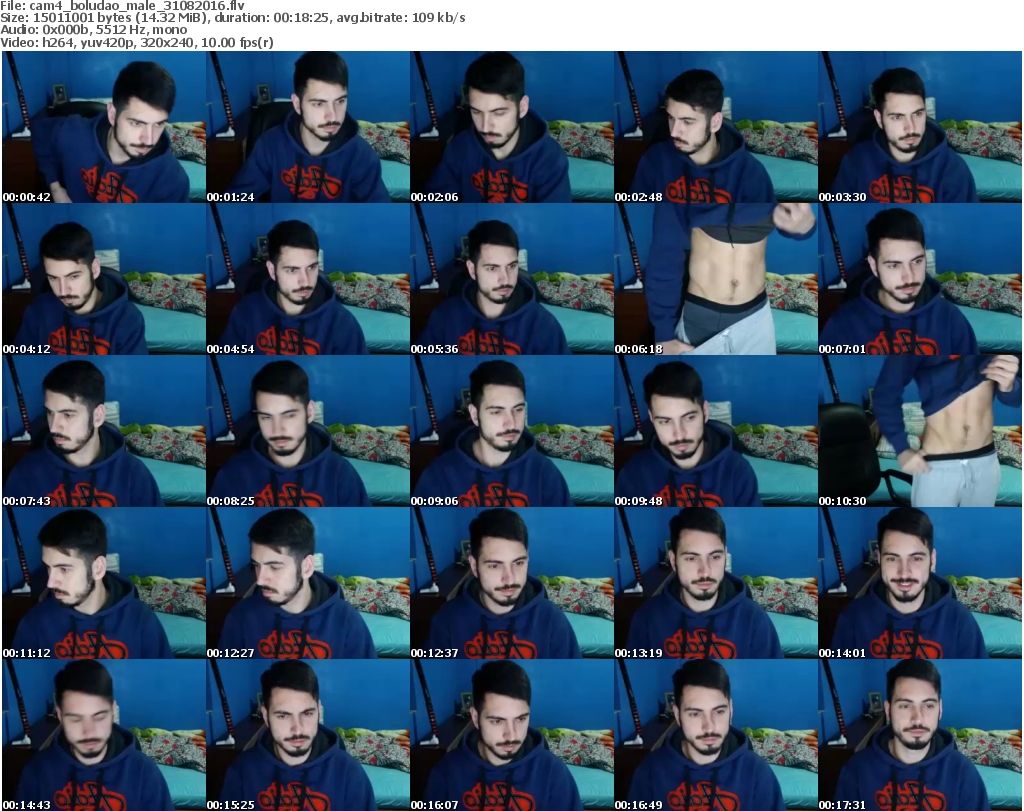The width and height of the screenshot is (1024, 811).
Task: Open the thumbnail marked 00:16:07
Action: [512, 735]
